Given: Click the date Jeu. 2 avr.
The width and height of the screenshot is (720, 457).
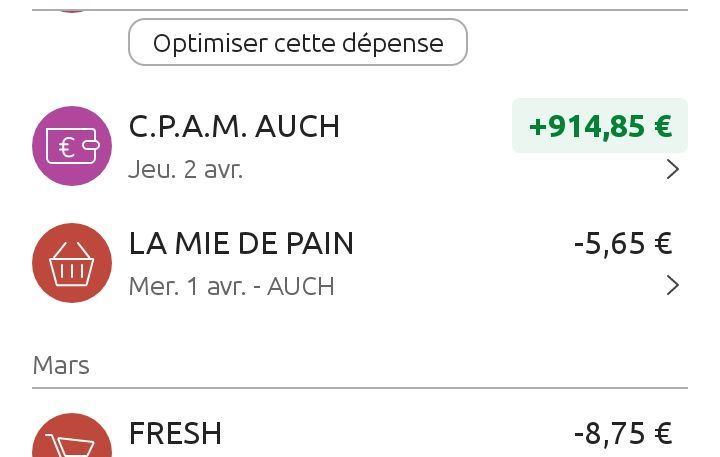Looking at the screenshot, I should (186, 170).
